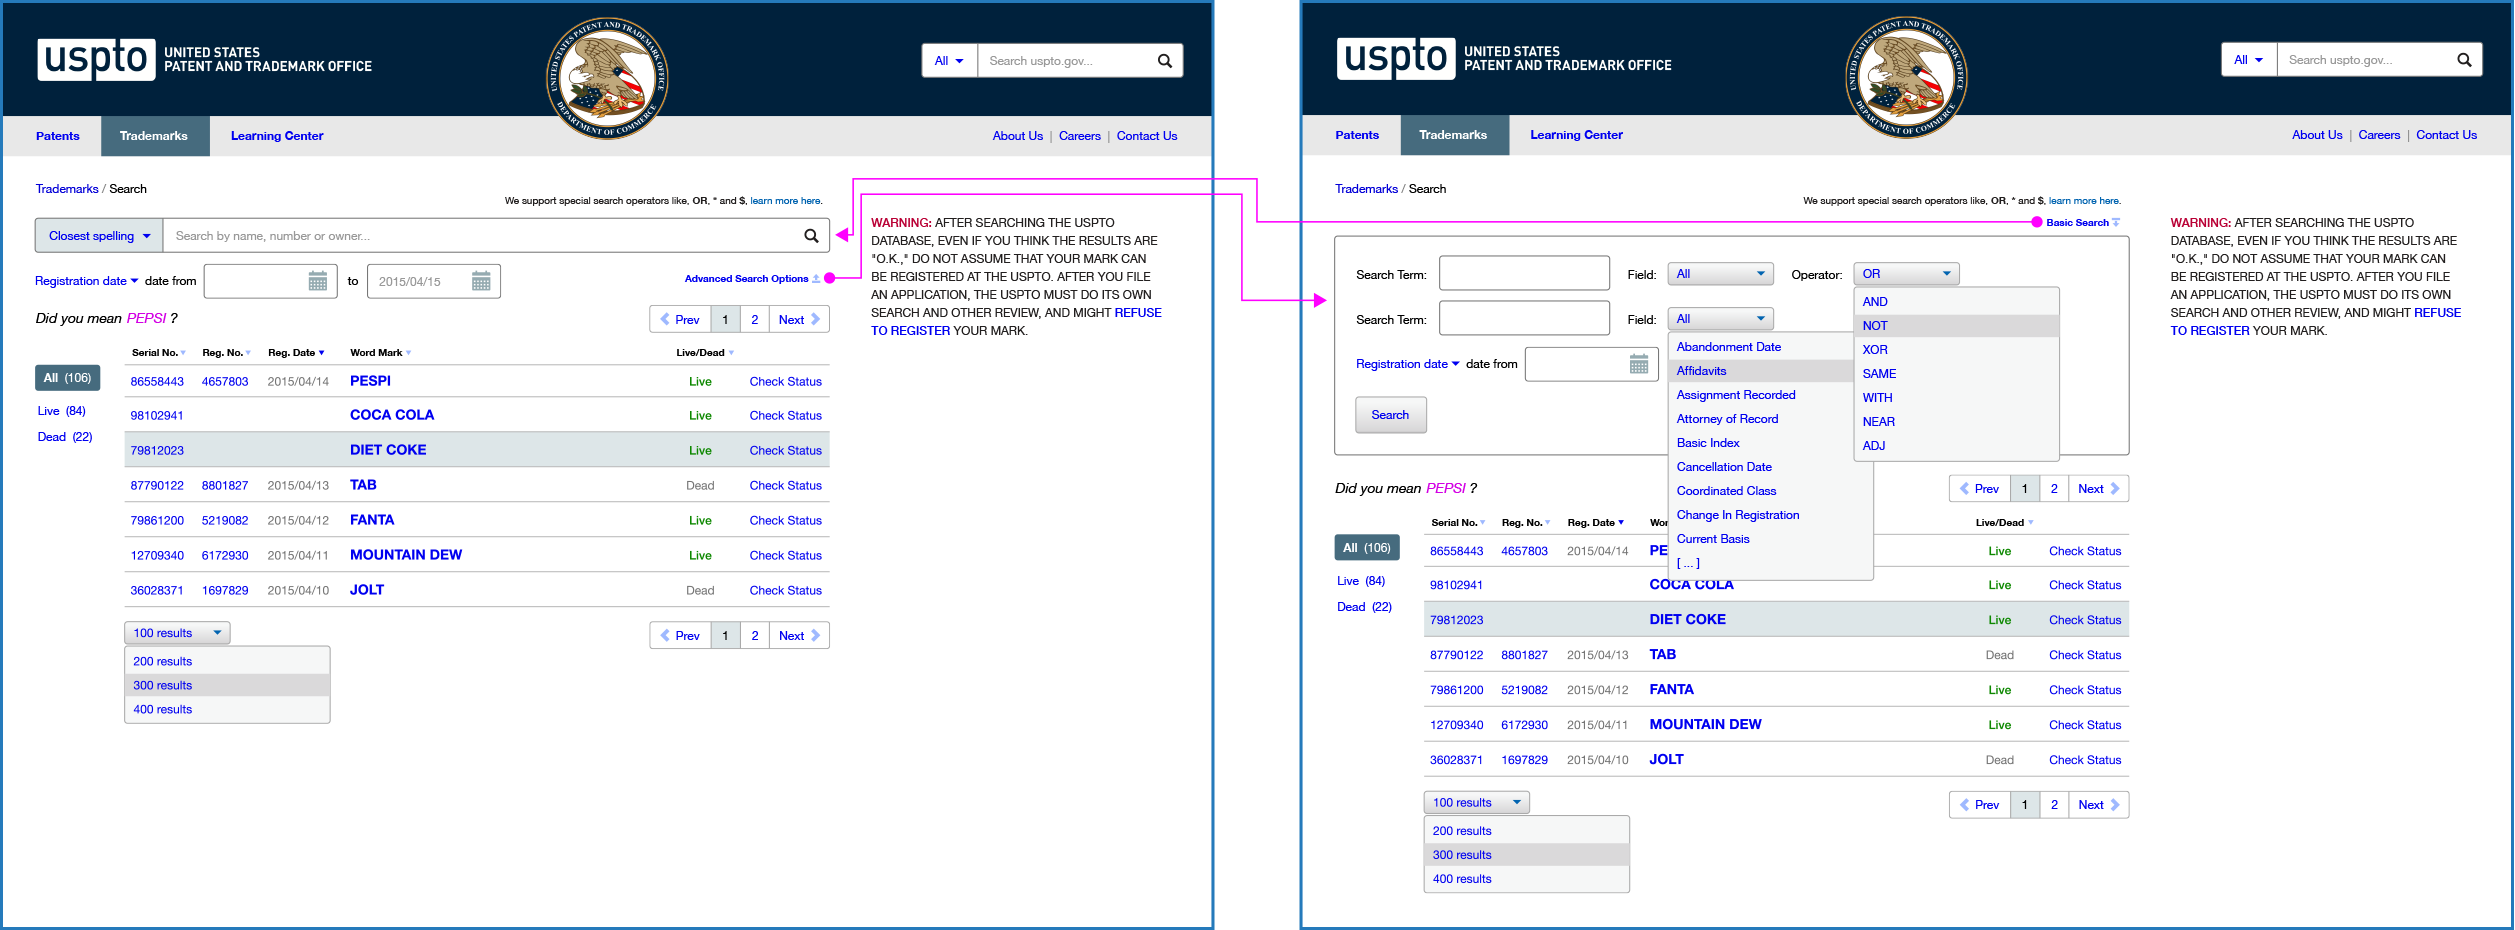Click Serial No. sort arrow, right mockup
The width and height of the screenshot is (2515, 930).
coord(1482,523)
